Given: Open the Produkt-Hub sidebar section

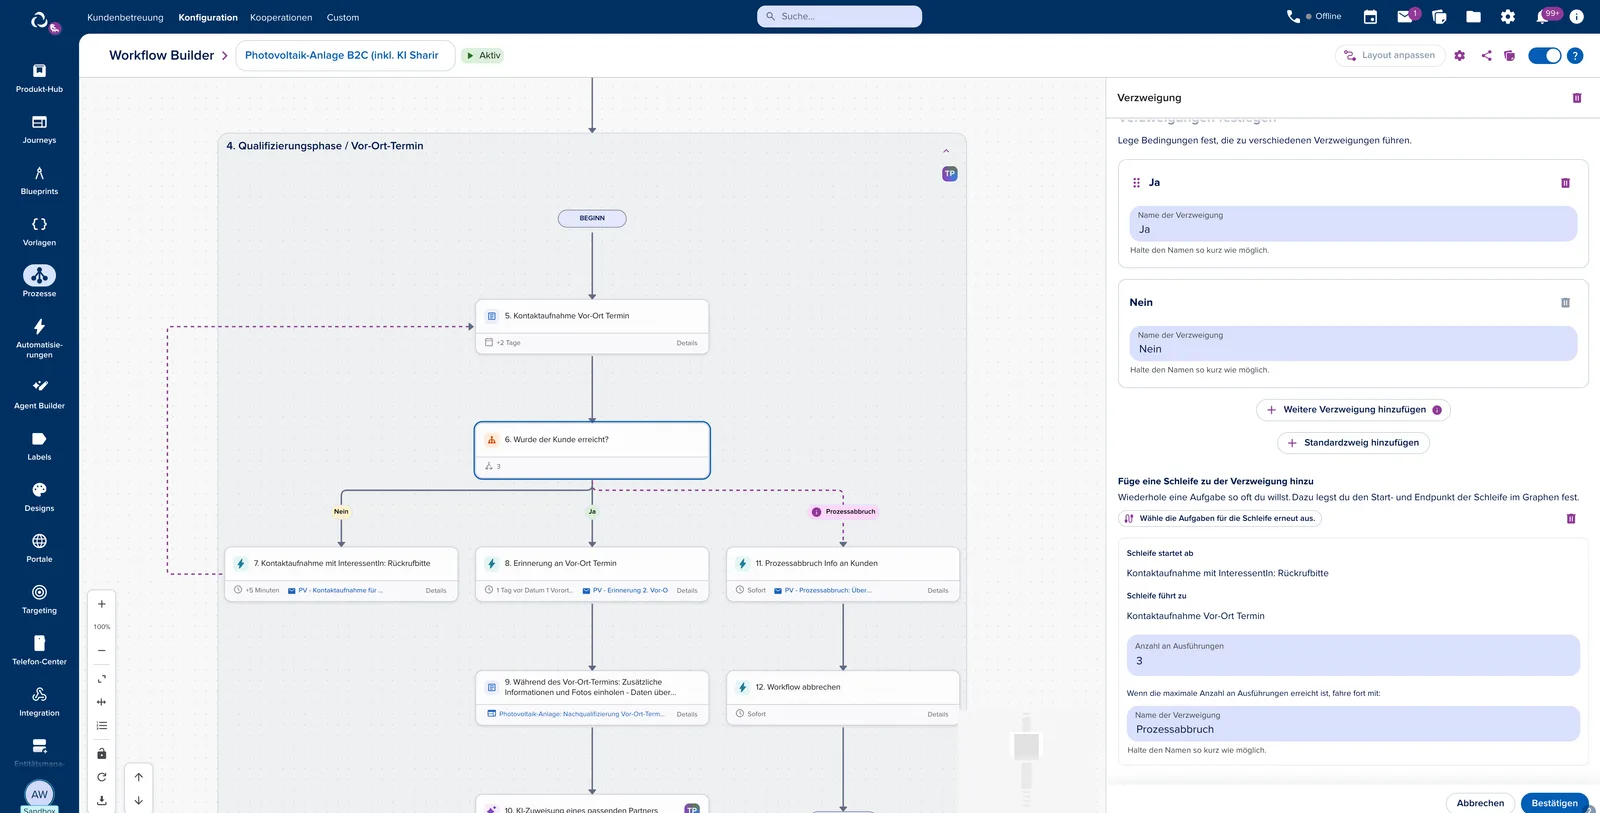Looking at the screenshot, I should (39, 78).
